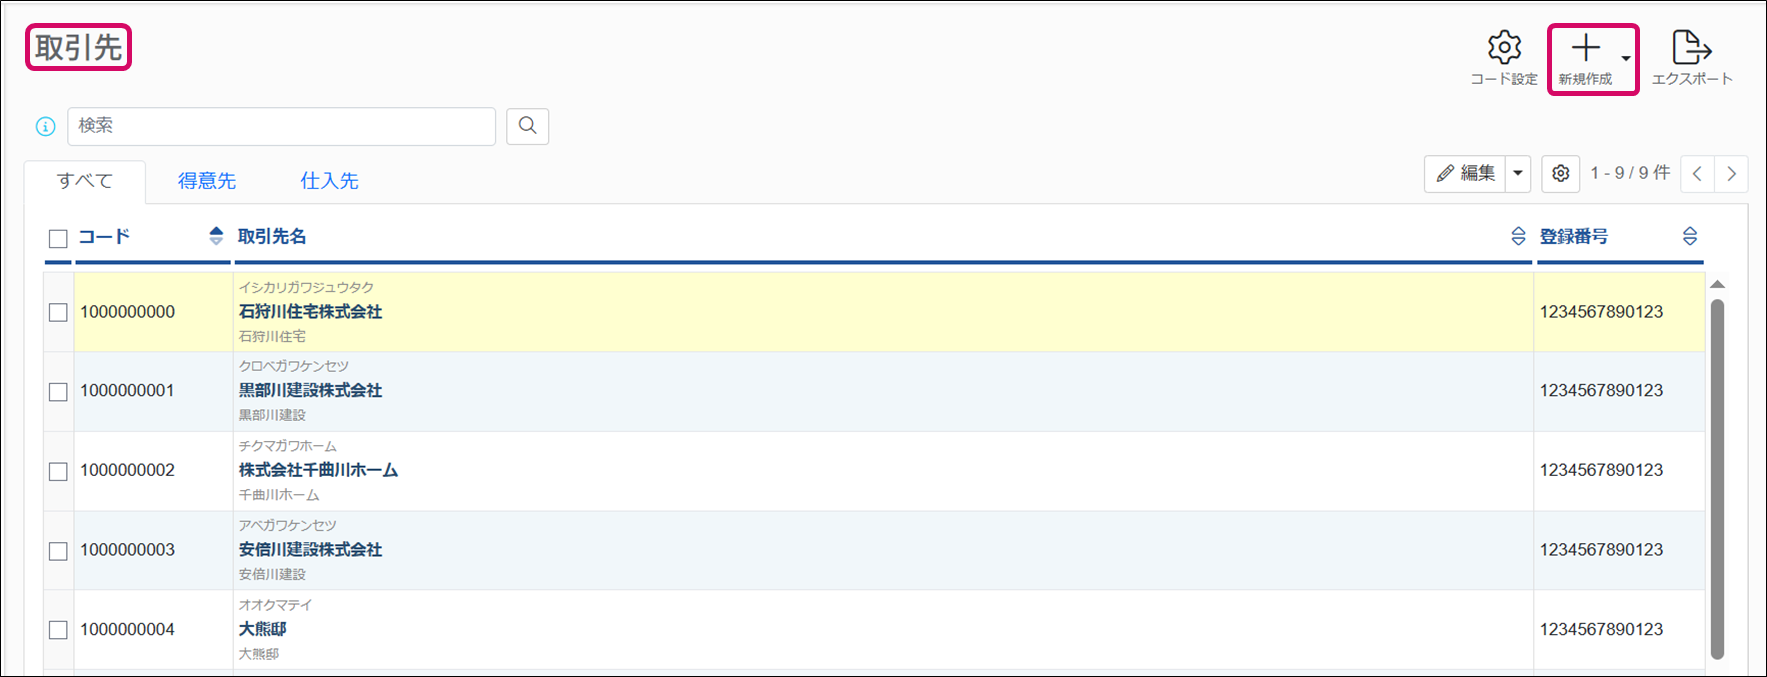Open table settings gear next to 編集

pyautogui.click(x=1561, y=173)
